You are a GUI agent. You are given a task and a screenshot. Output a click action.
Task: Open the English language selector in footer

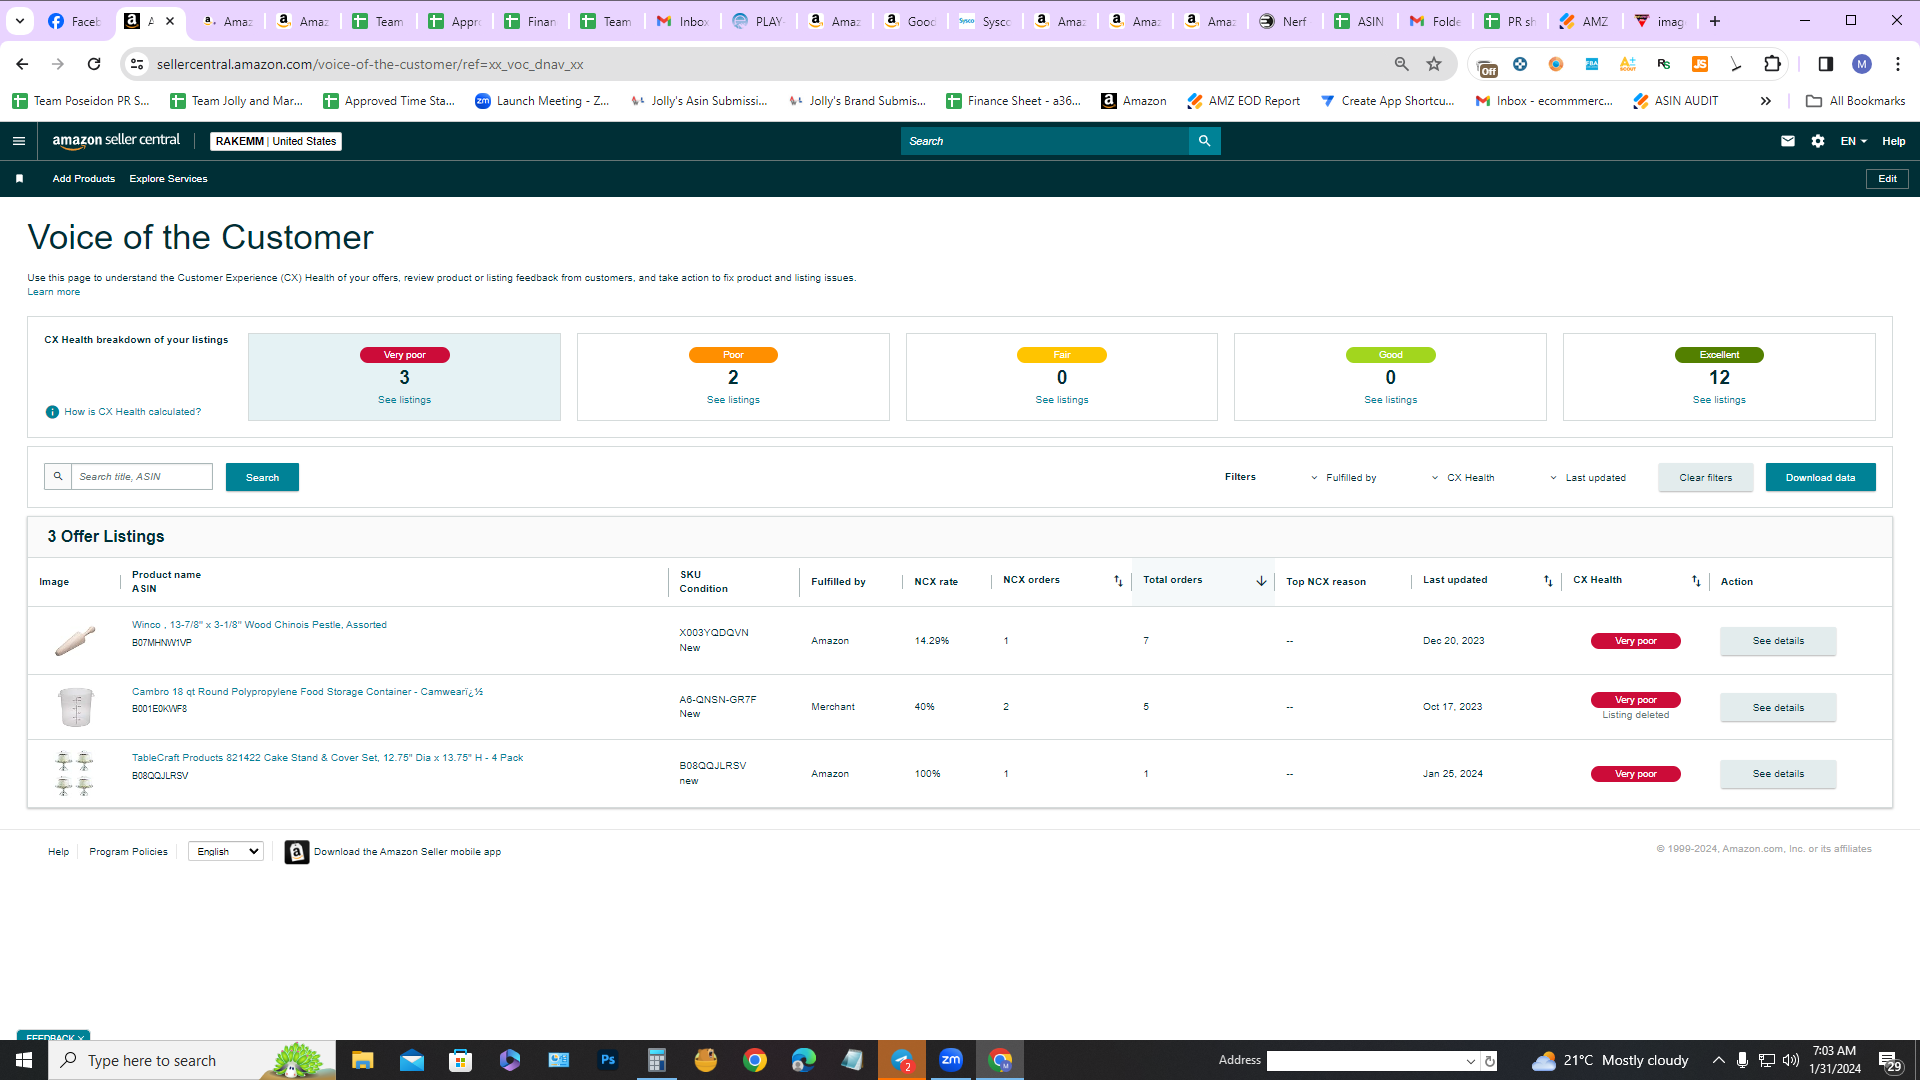click(226, 852)
